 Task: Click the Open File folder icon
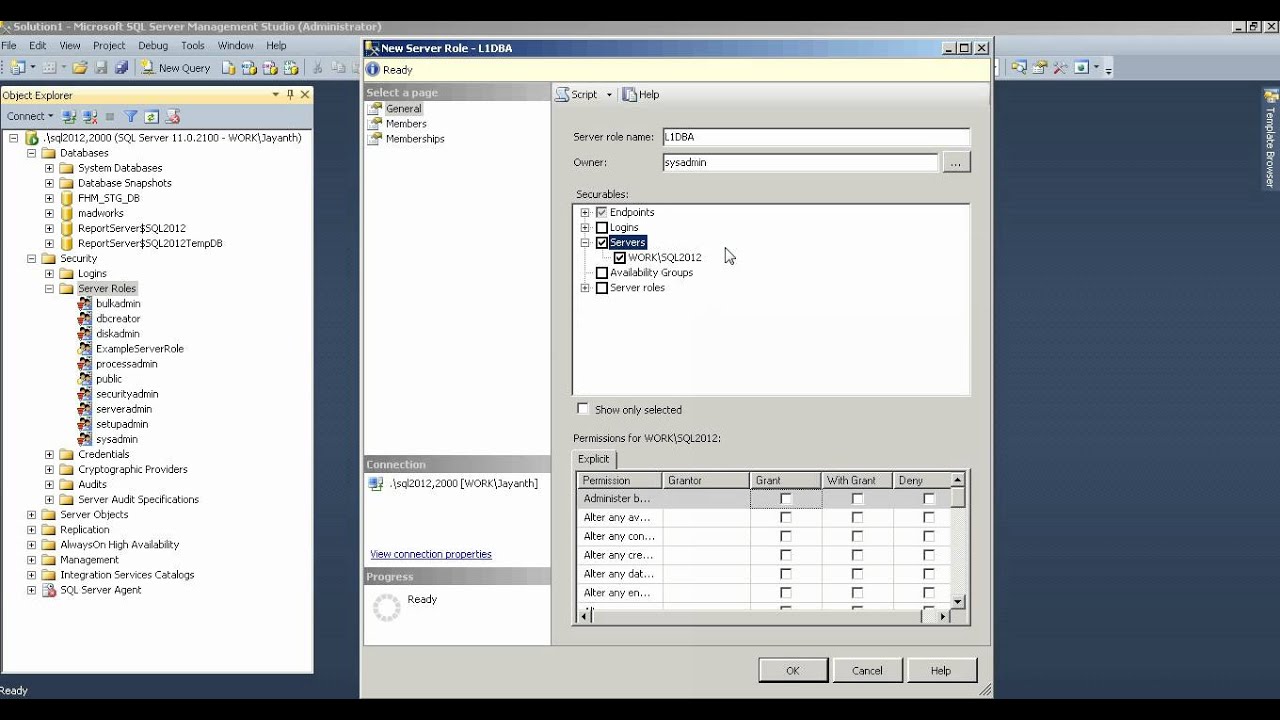point(80,68)
